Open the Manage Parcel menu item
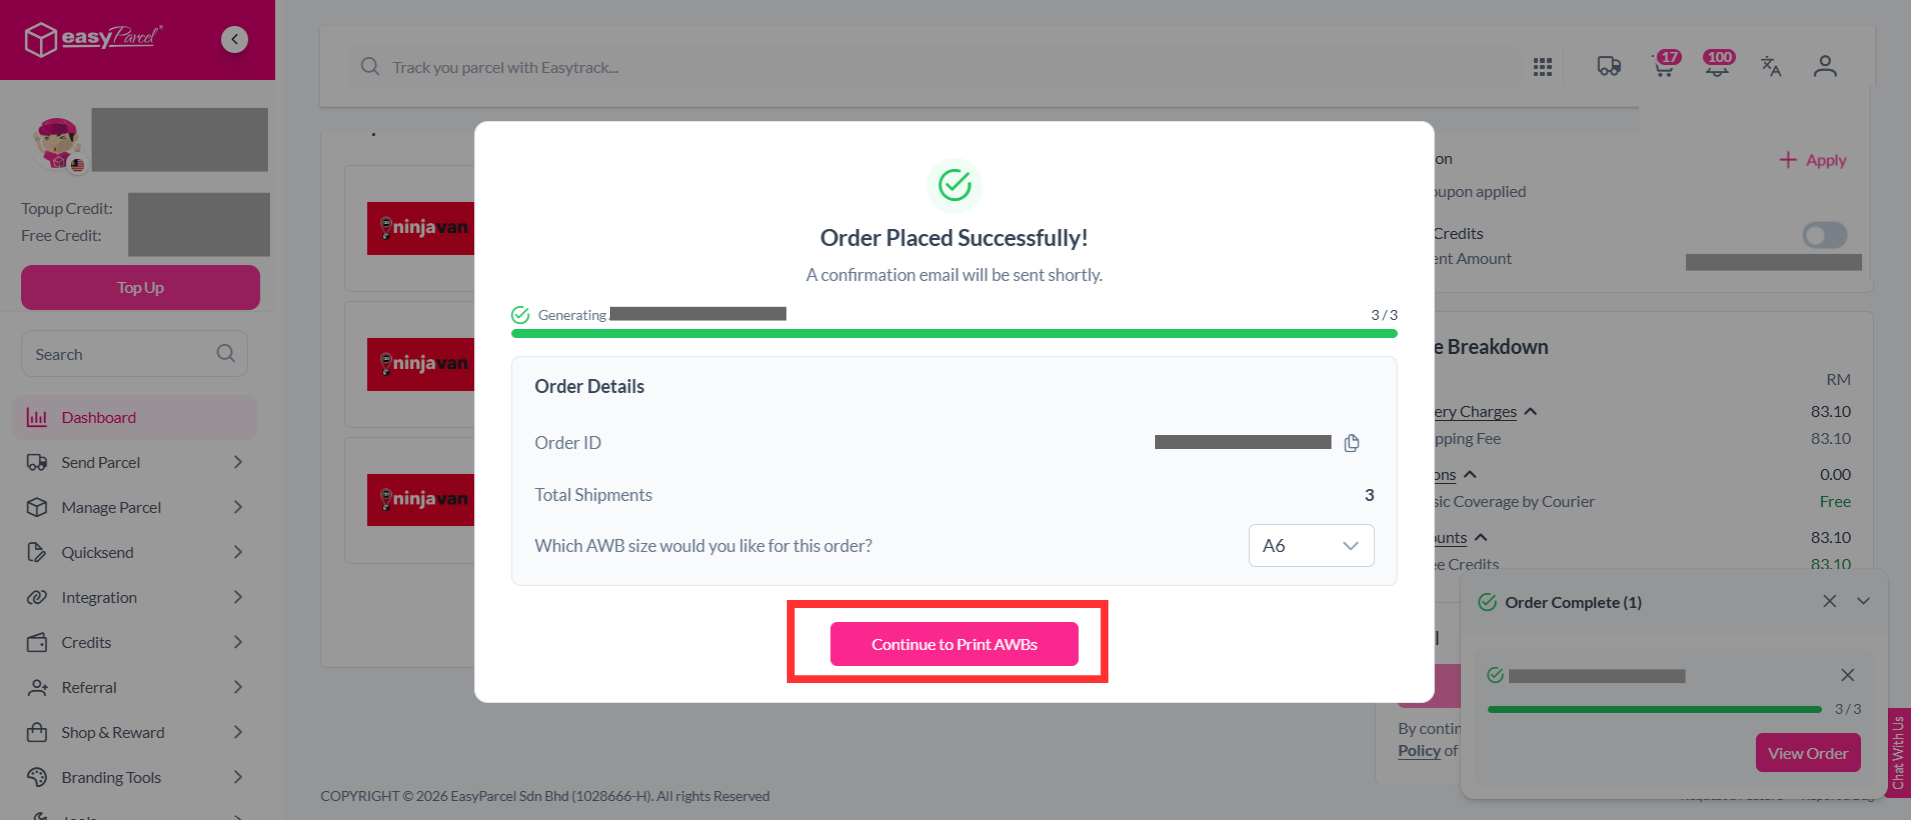 point(135,507)
